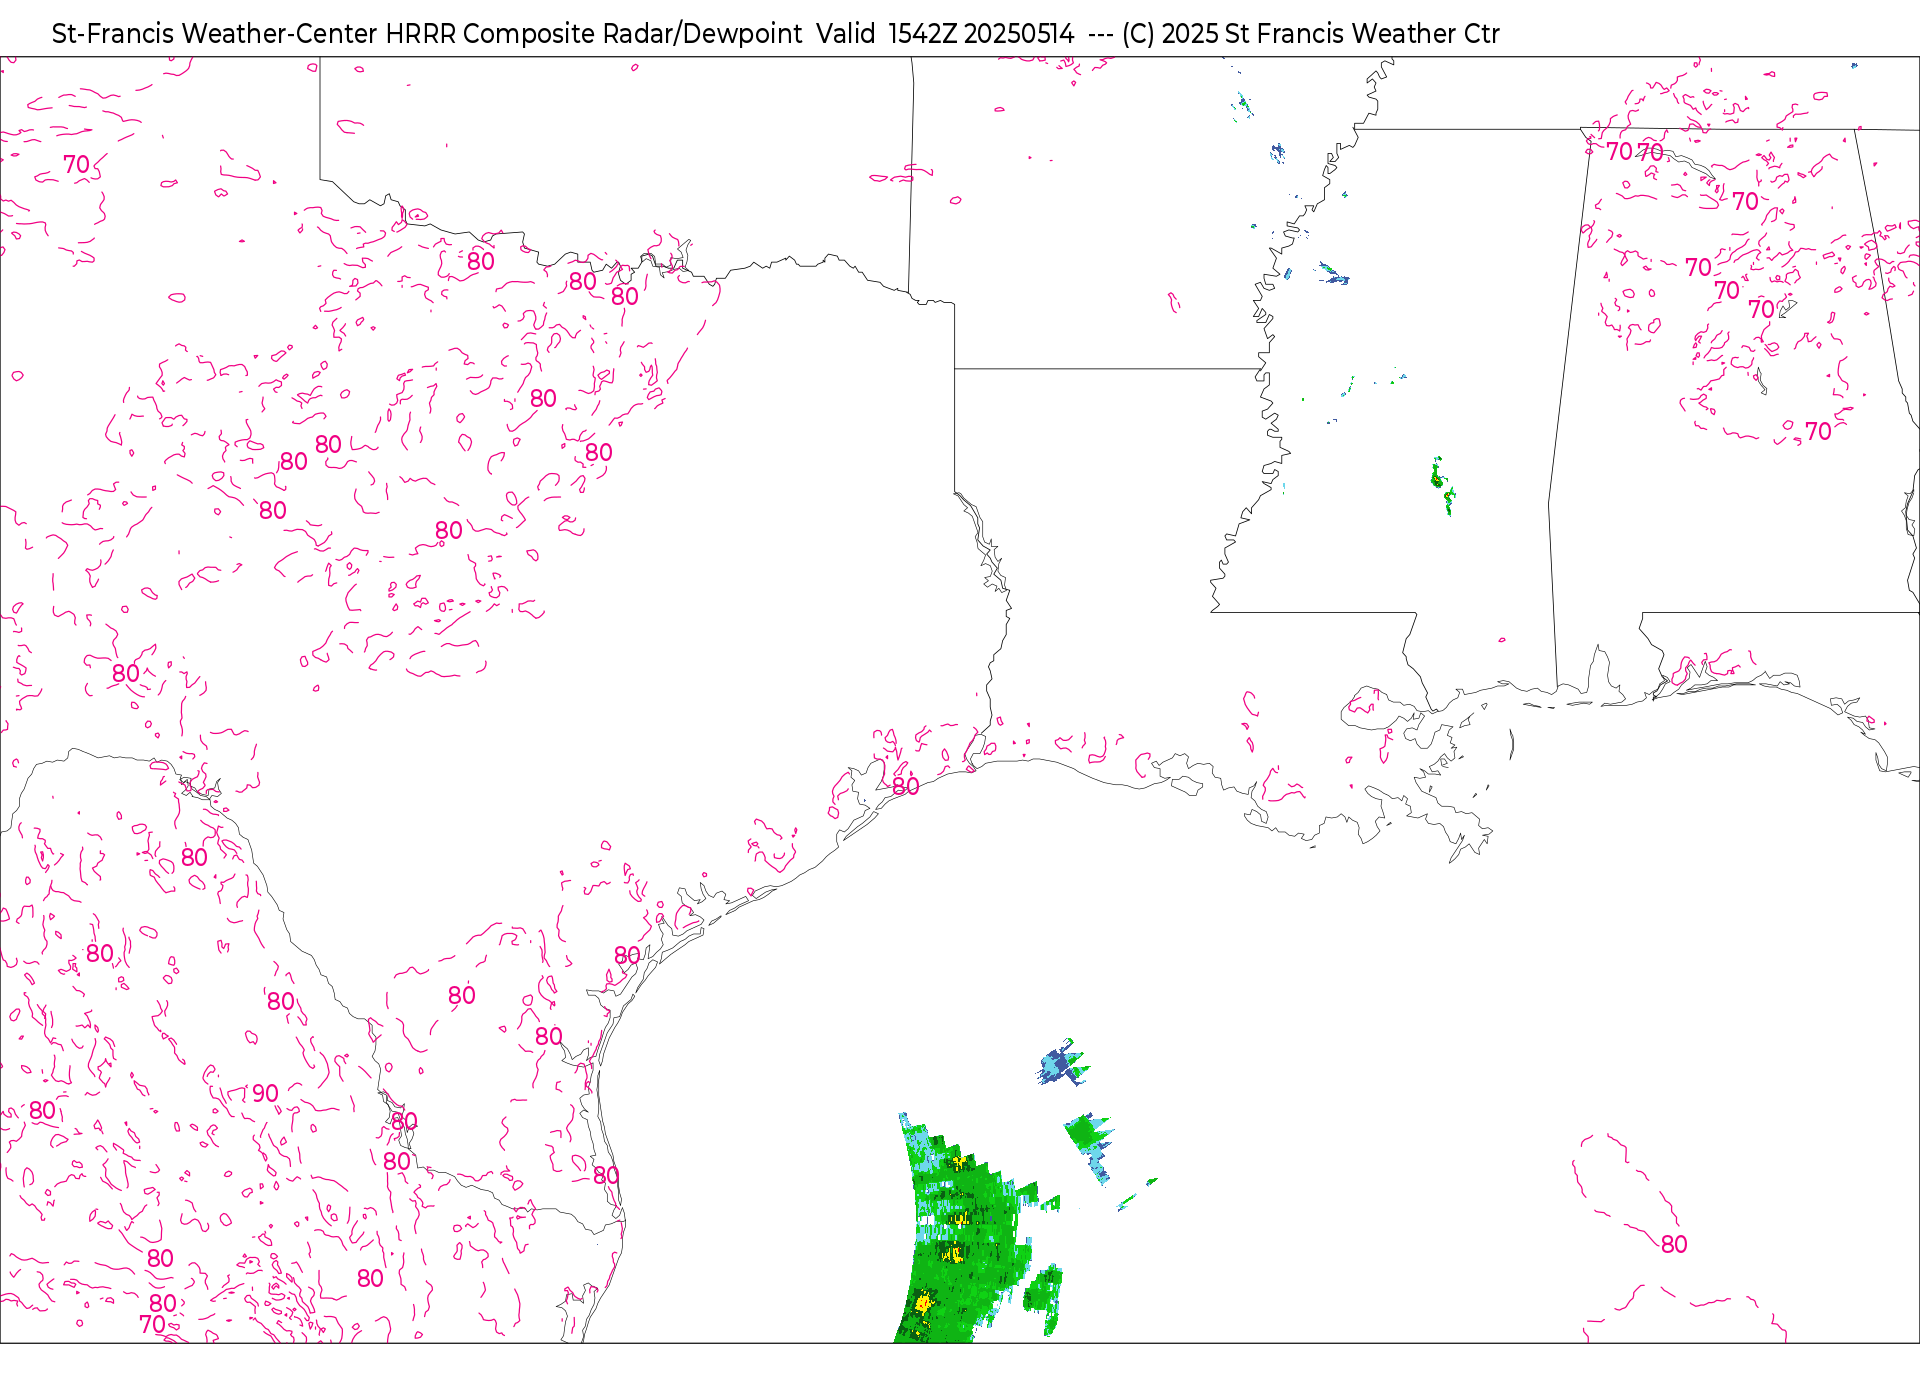The width and height of the screenshot is (1920, 1400).
Task: Click the blue radar echo offshore above the green mass
Action: (x=1062, y=1063)
